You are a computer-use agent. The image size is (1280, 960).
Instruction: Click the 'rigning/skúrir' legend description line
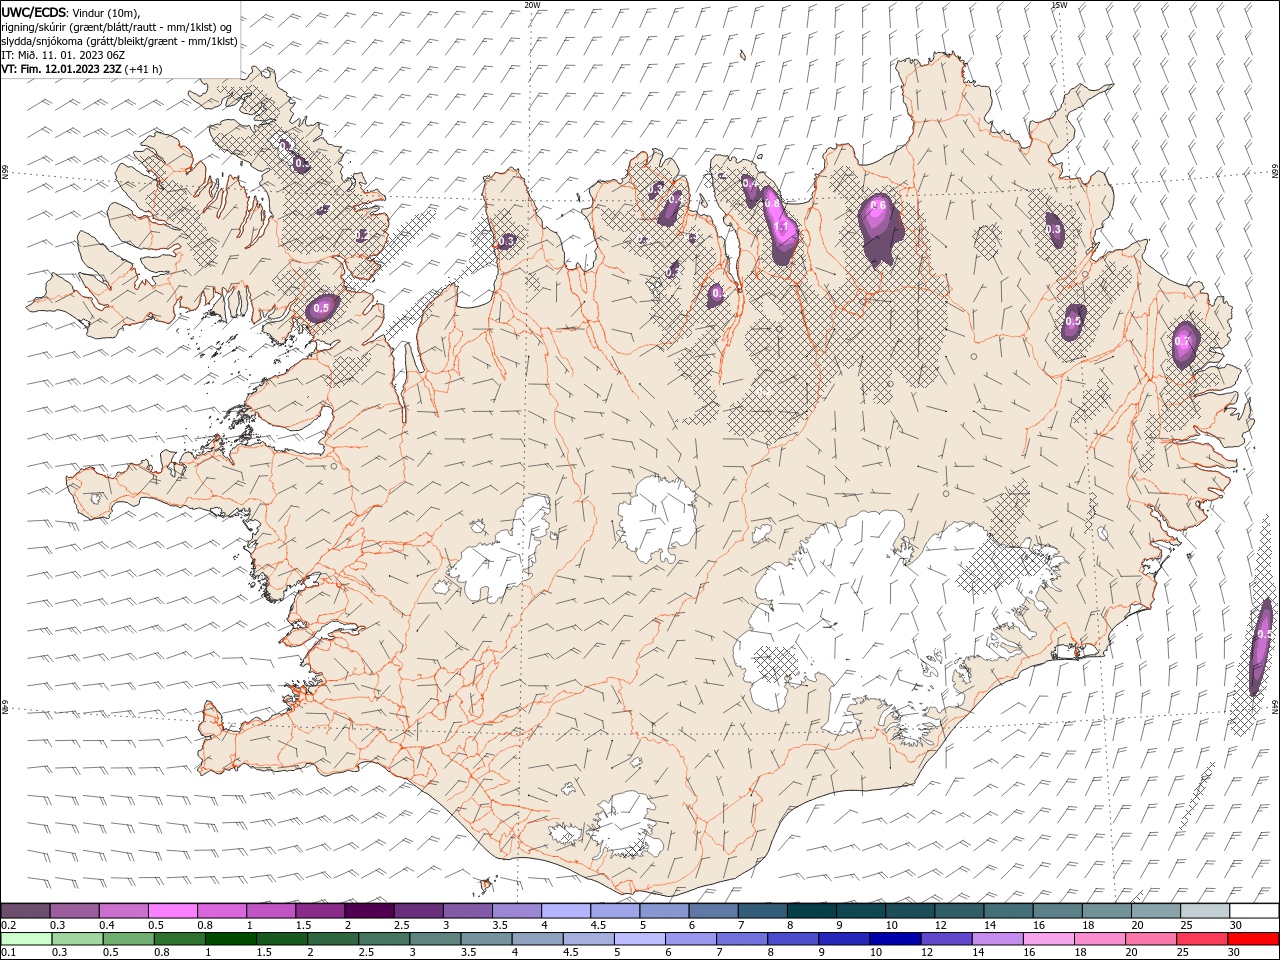pos(117,27)
